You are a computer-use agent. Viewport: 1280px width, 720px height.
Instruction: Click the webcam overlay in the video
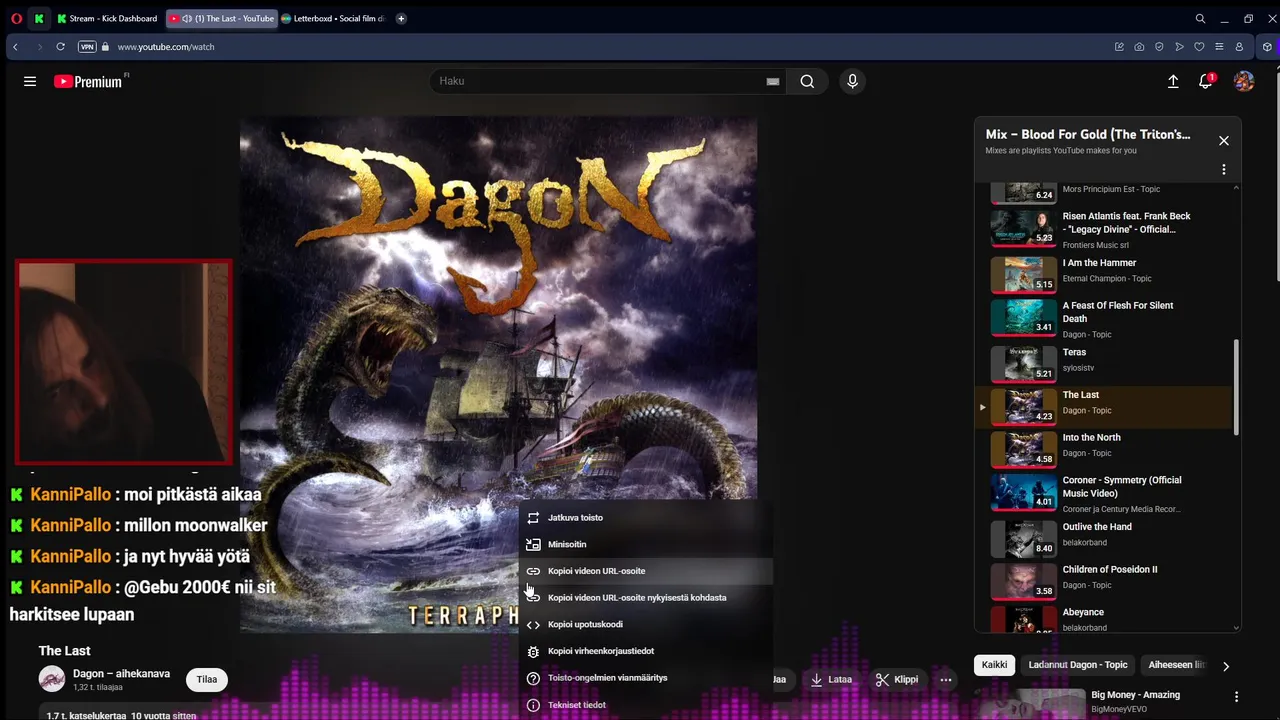click(x=124, y=362)
